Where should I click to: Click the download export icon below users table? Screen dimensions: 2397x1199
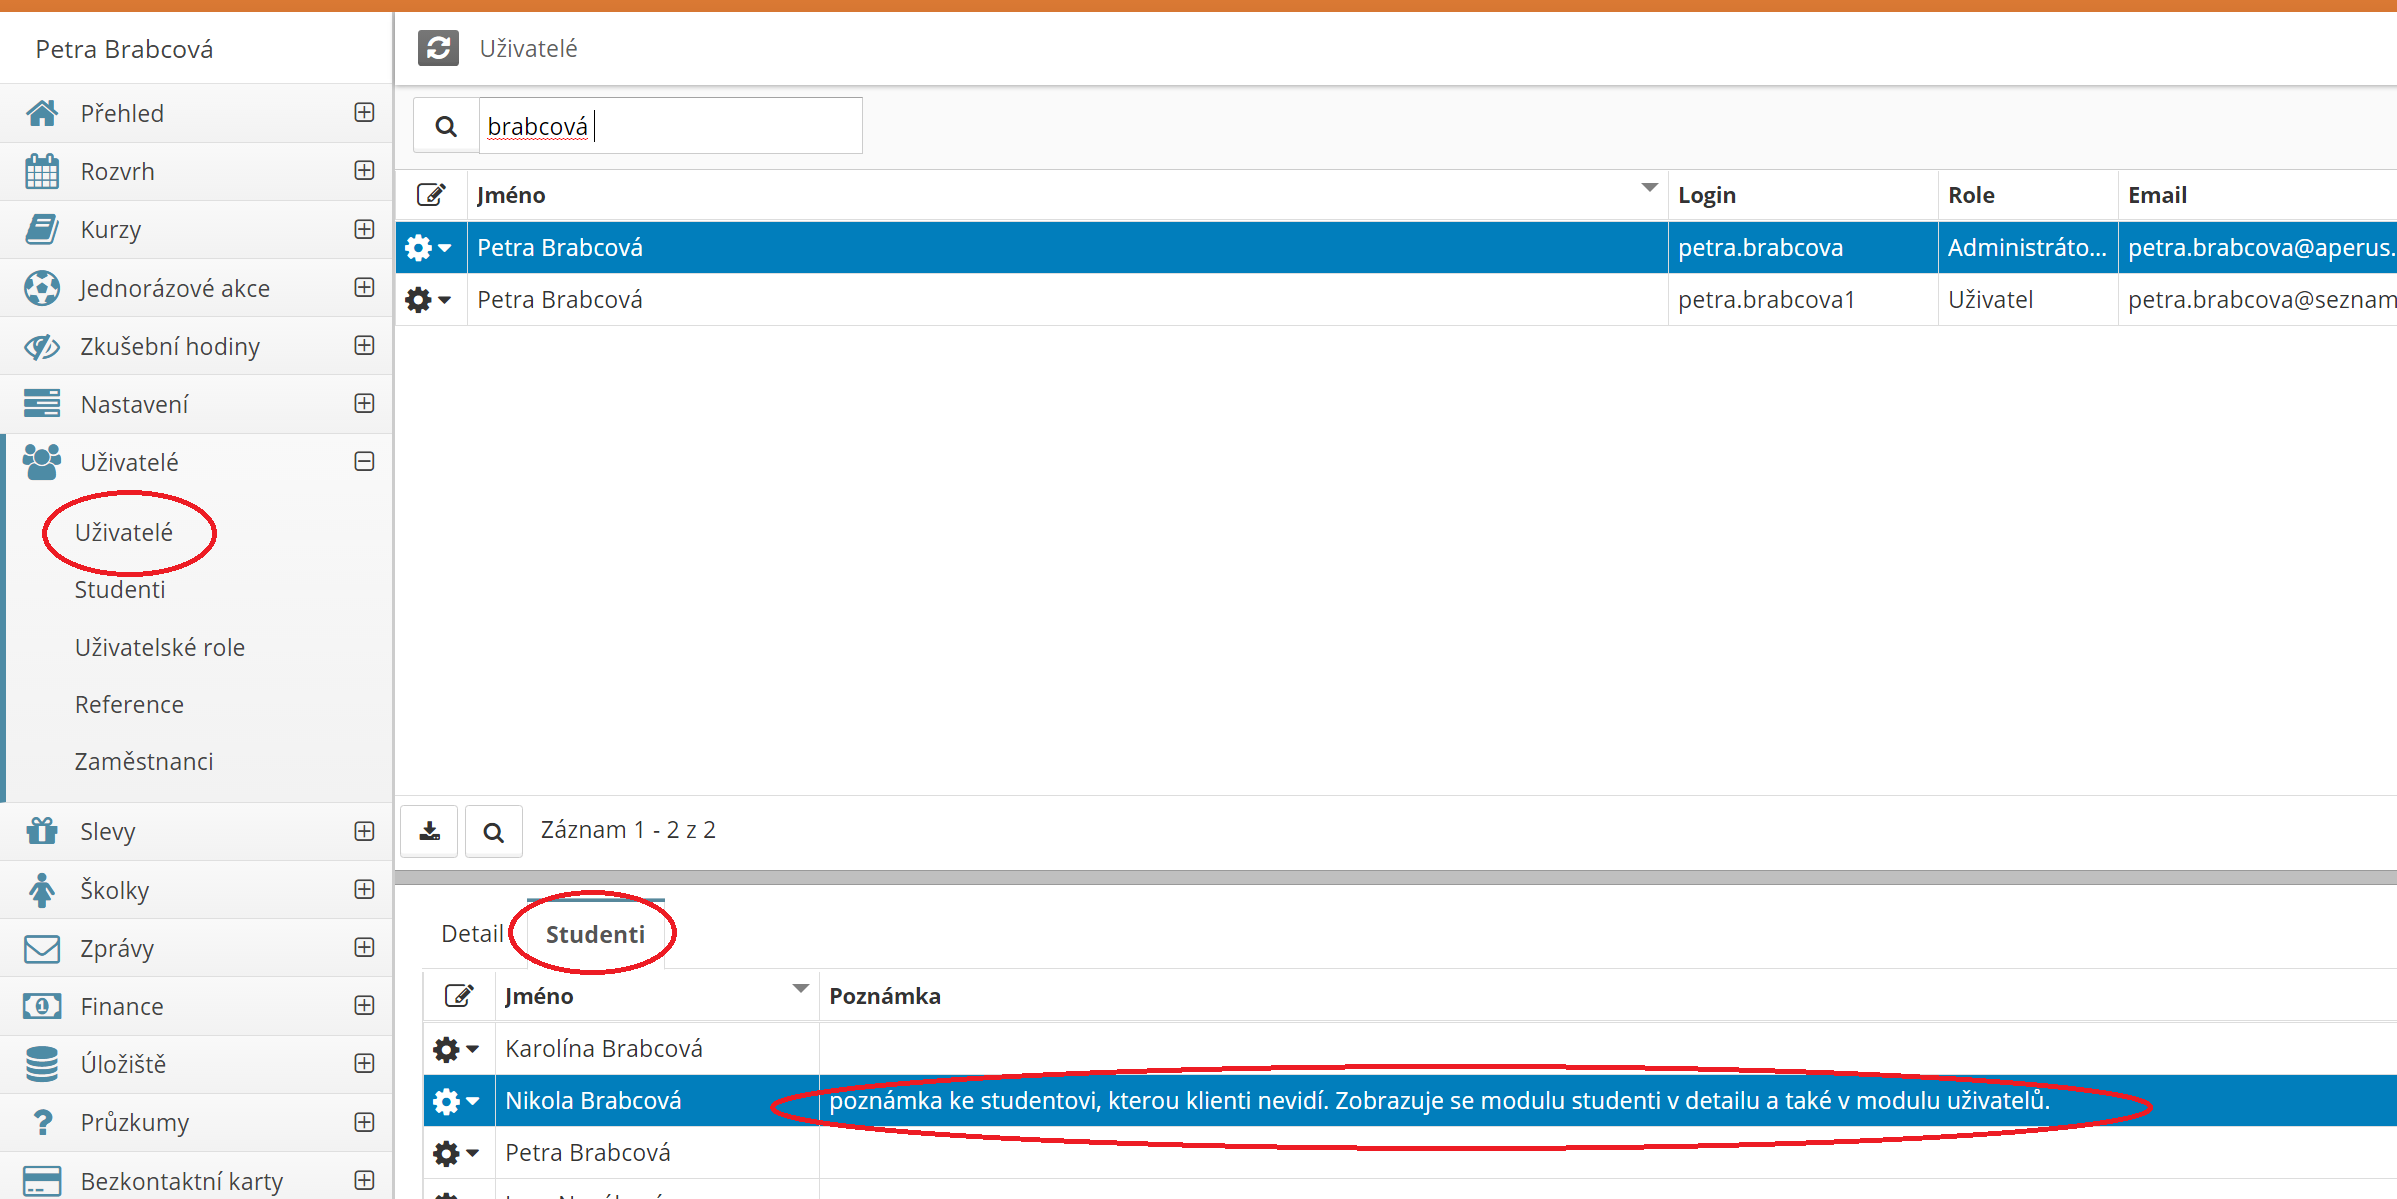pyautogui.click(x=429, y=831)
